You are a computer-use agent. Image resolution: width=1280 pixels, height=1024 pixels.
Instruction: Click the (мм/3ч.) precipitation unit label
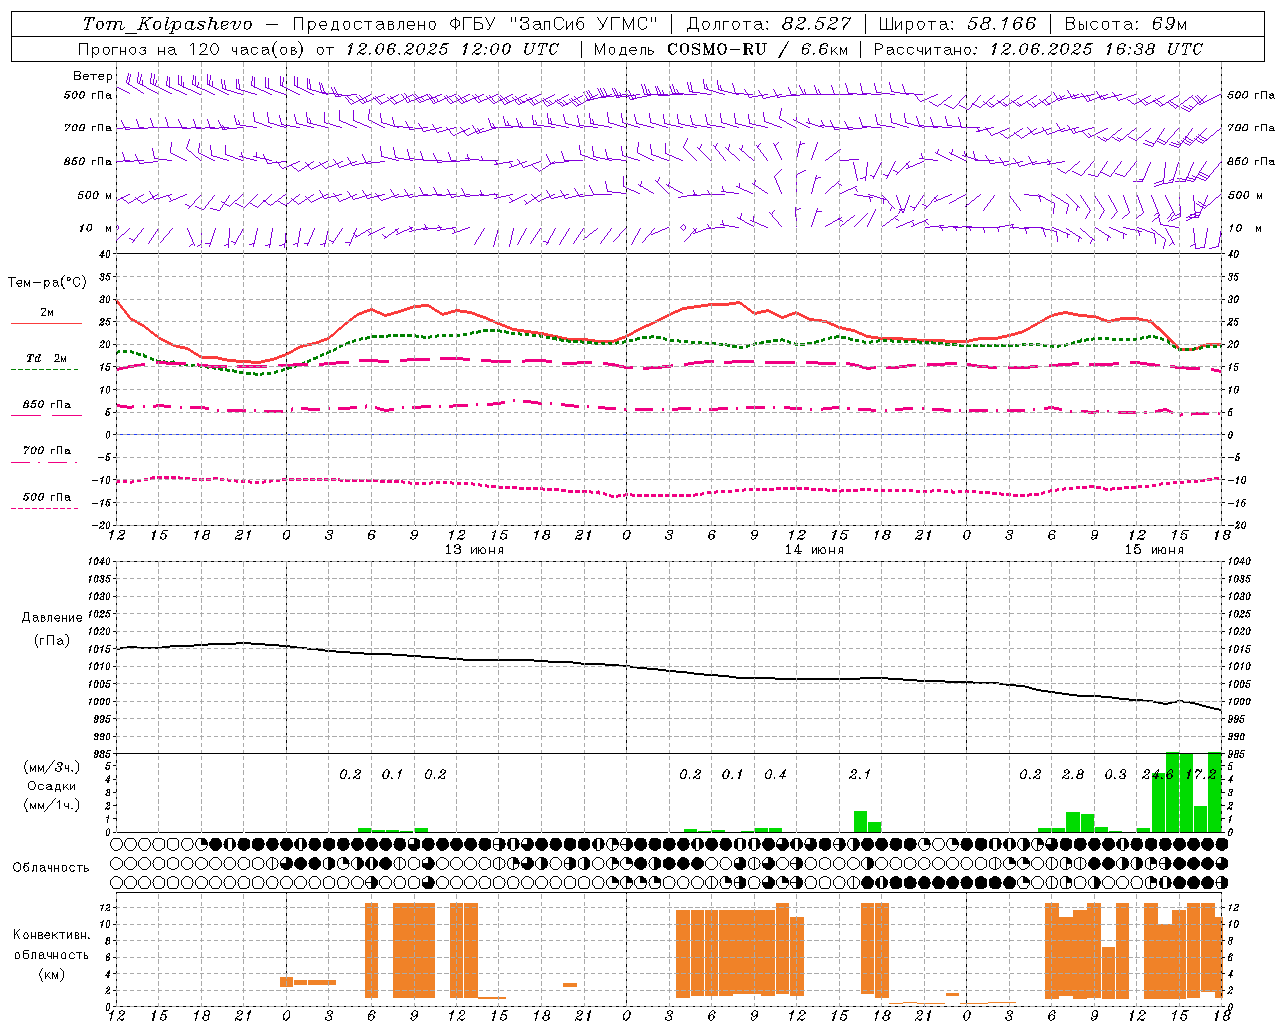tap(51, 767)
